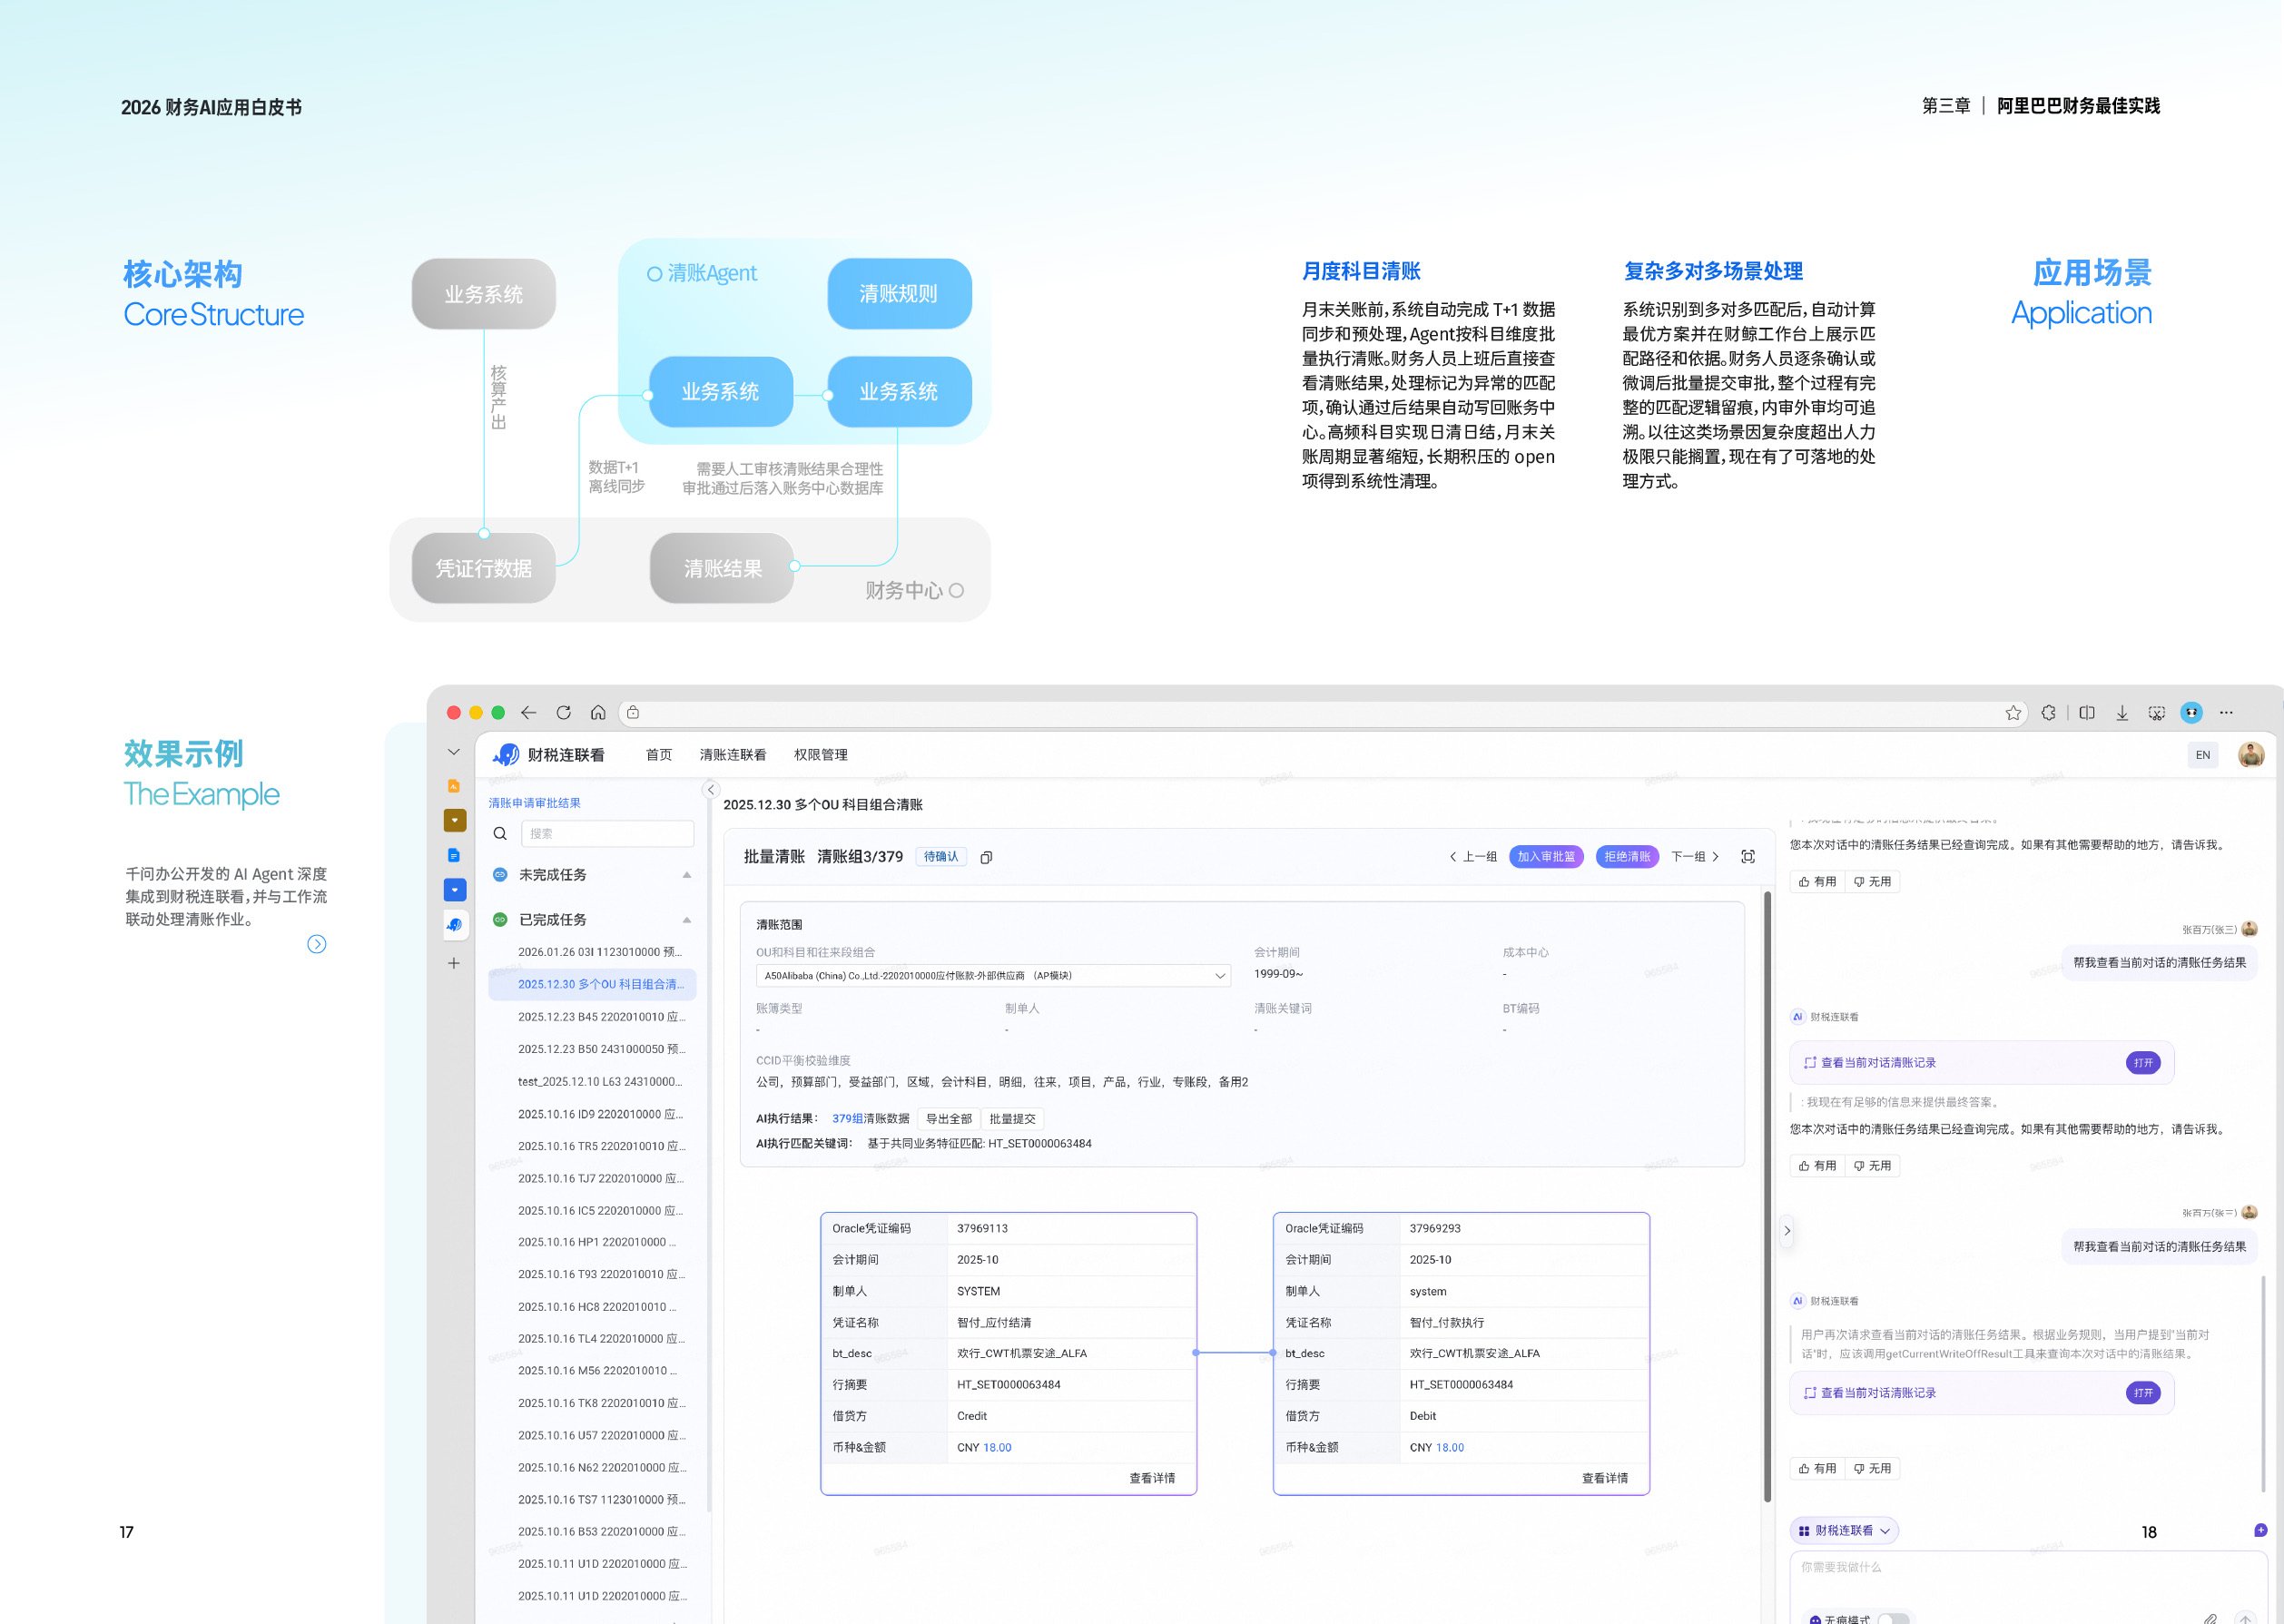This screenshot has width=2284, height=1624.
Task: Click the 搜索 input field
Action: coord(607,833)
